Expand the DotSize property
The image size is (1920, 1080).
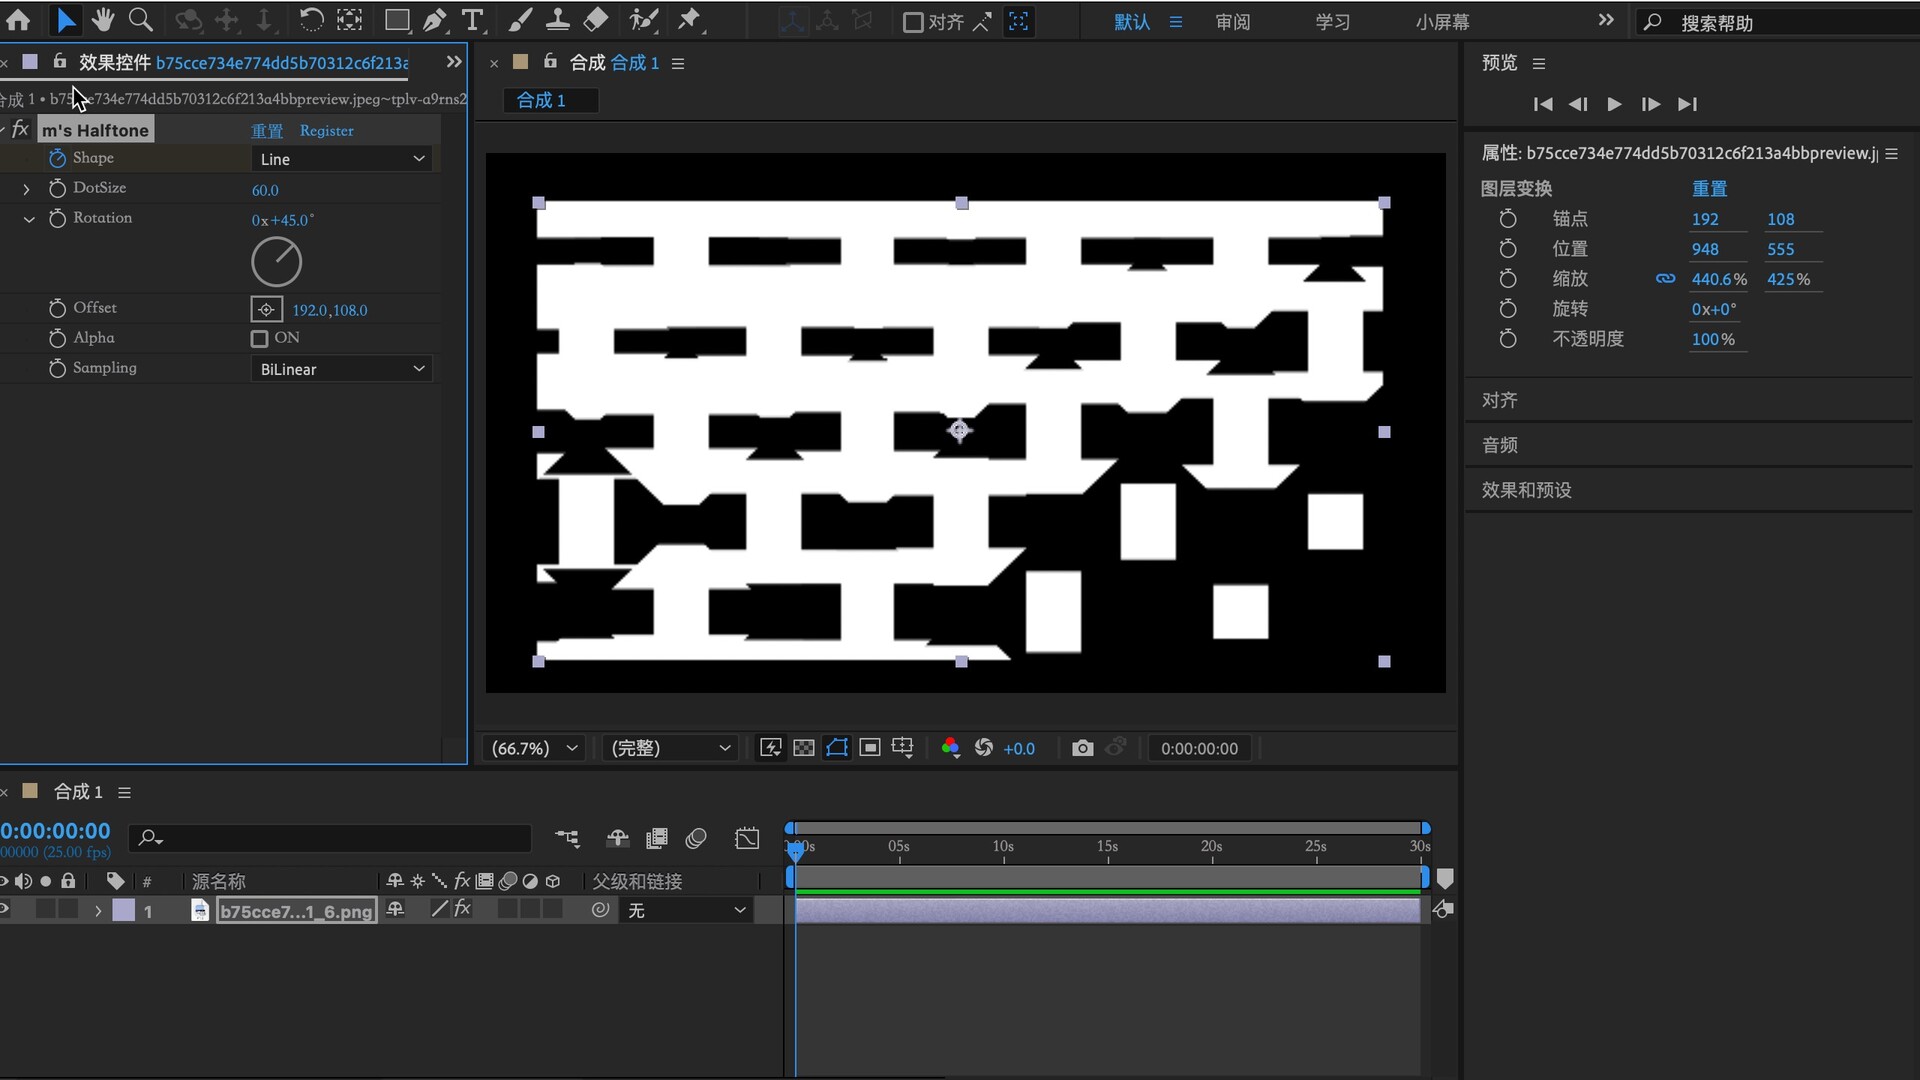tap(27, 189)
